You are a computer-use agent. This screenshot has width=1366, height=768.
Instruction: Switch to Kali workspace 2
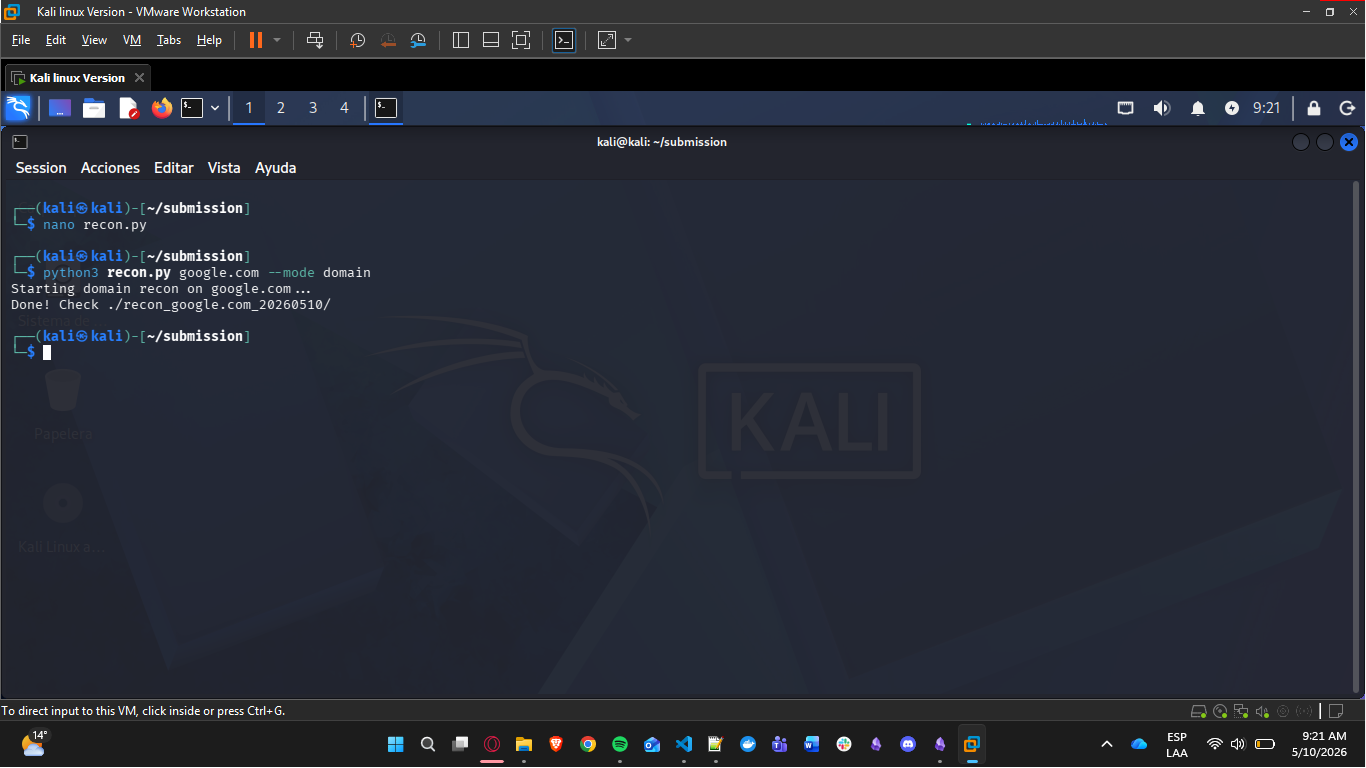[x=281, y=108]
